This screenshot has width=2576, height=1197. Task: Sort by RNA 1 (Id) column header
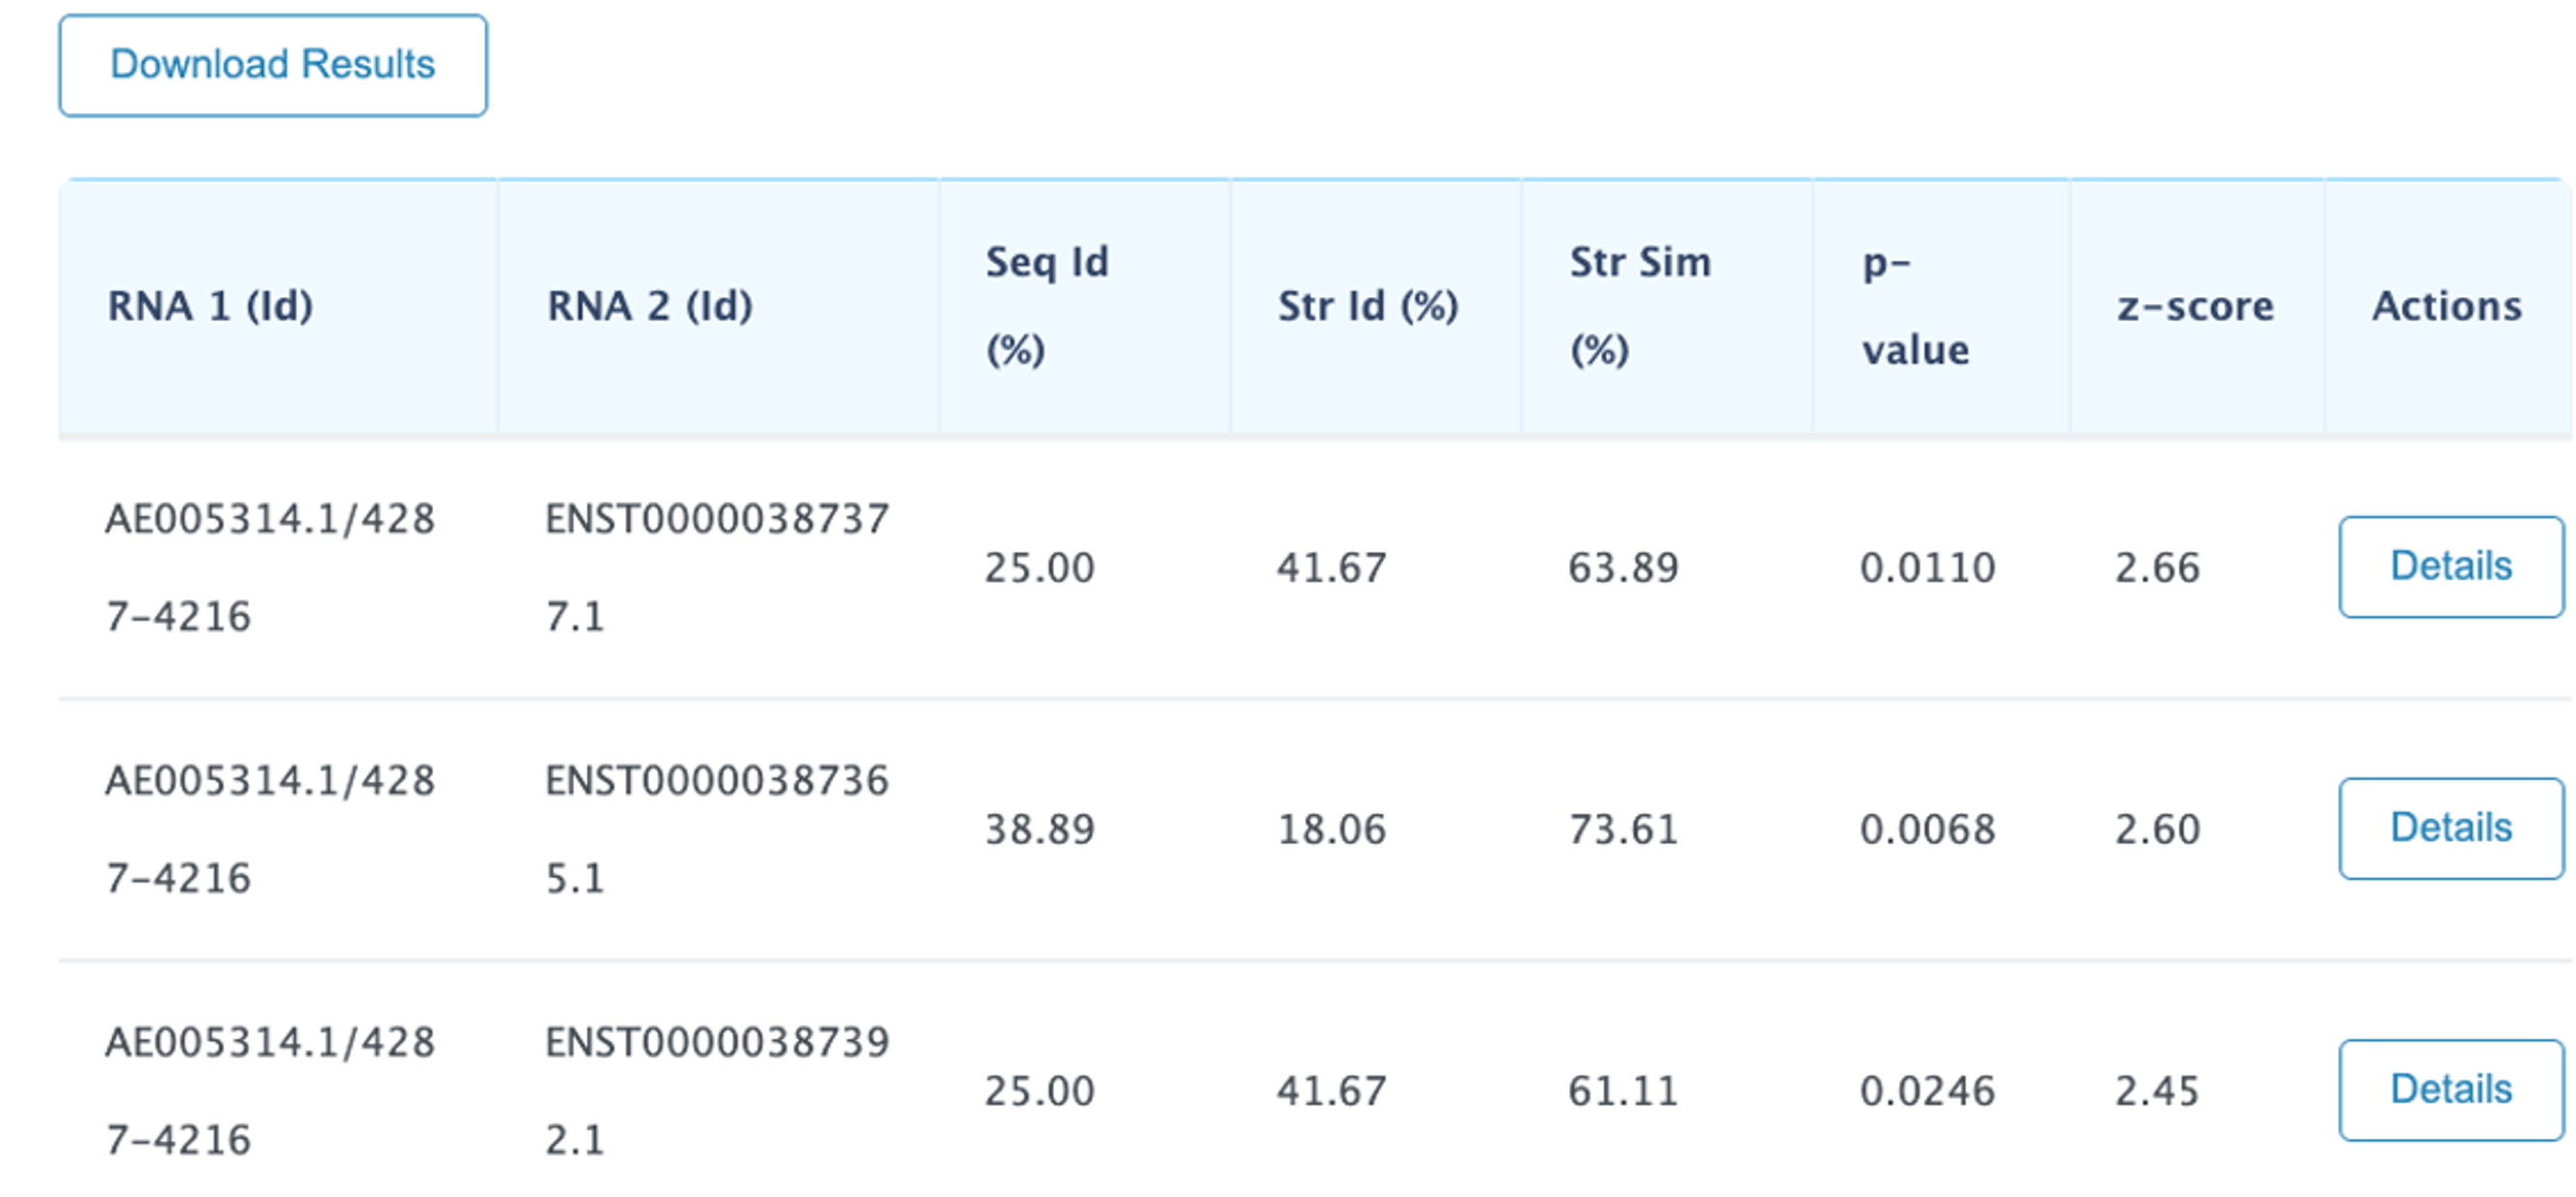click(210, 306)
